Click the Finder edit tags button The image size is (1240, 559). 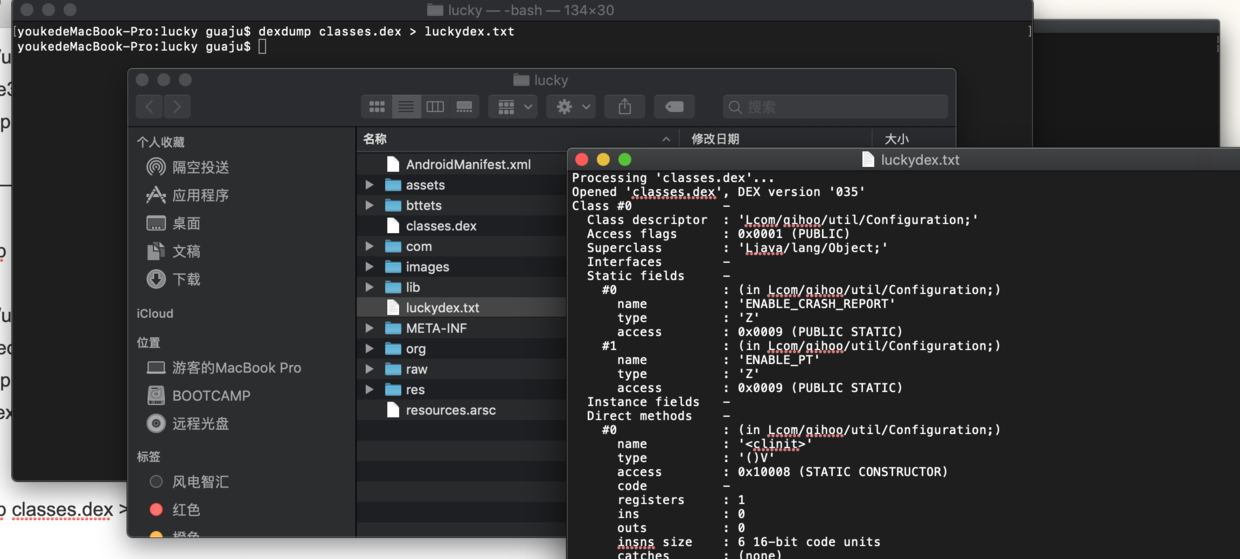(x=674, y=107)
